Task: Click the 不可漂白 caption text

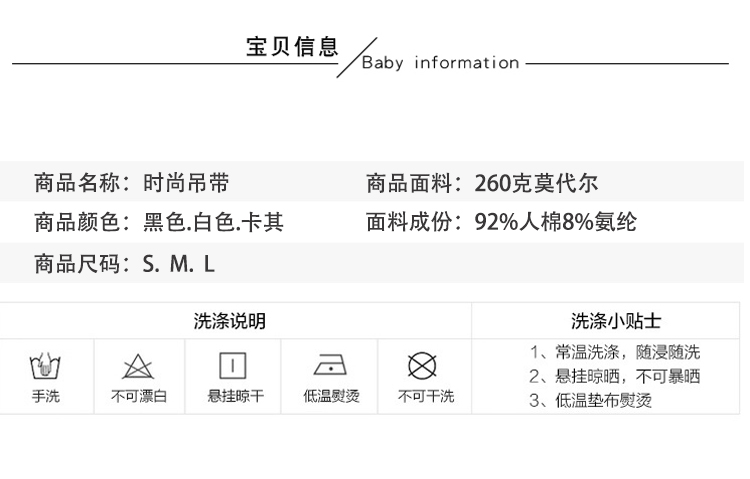Action: pos(138,397)
